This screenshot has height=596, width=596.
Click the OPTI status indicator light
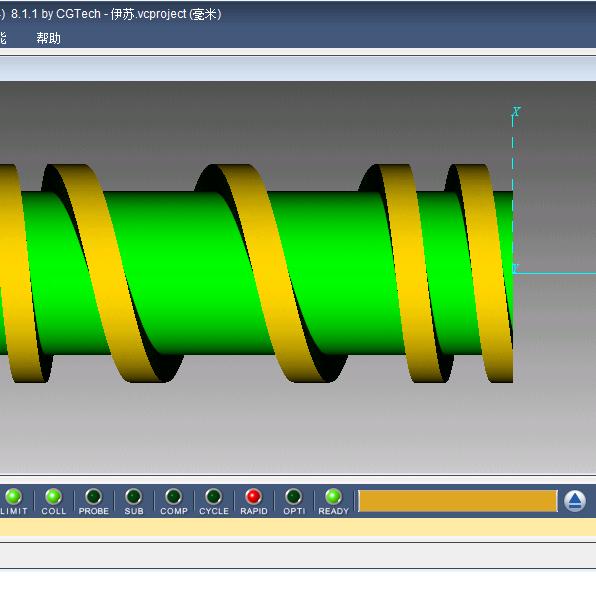point(293,496)
